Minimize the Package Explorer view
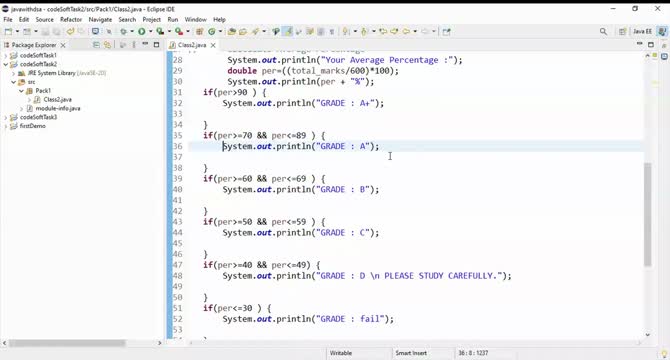The width and height of the screenshot is (670, 360). point(145,44)
